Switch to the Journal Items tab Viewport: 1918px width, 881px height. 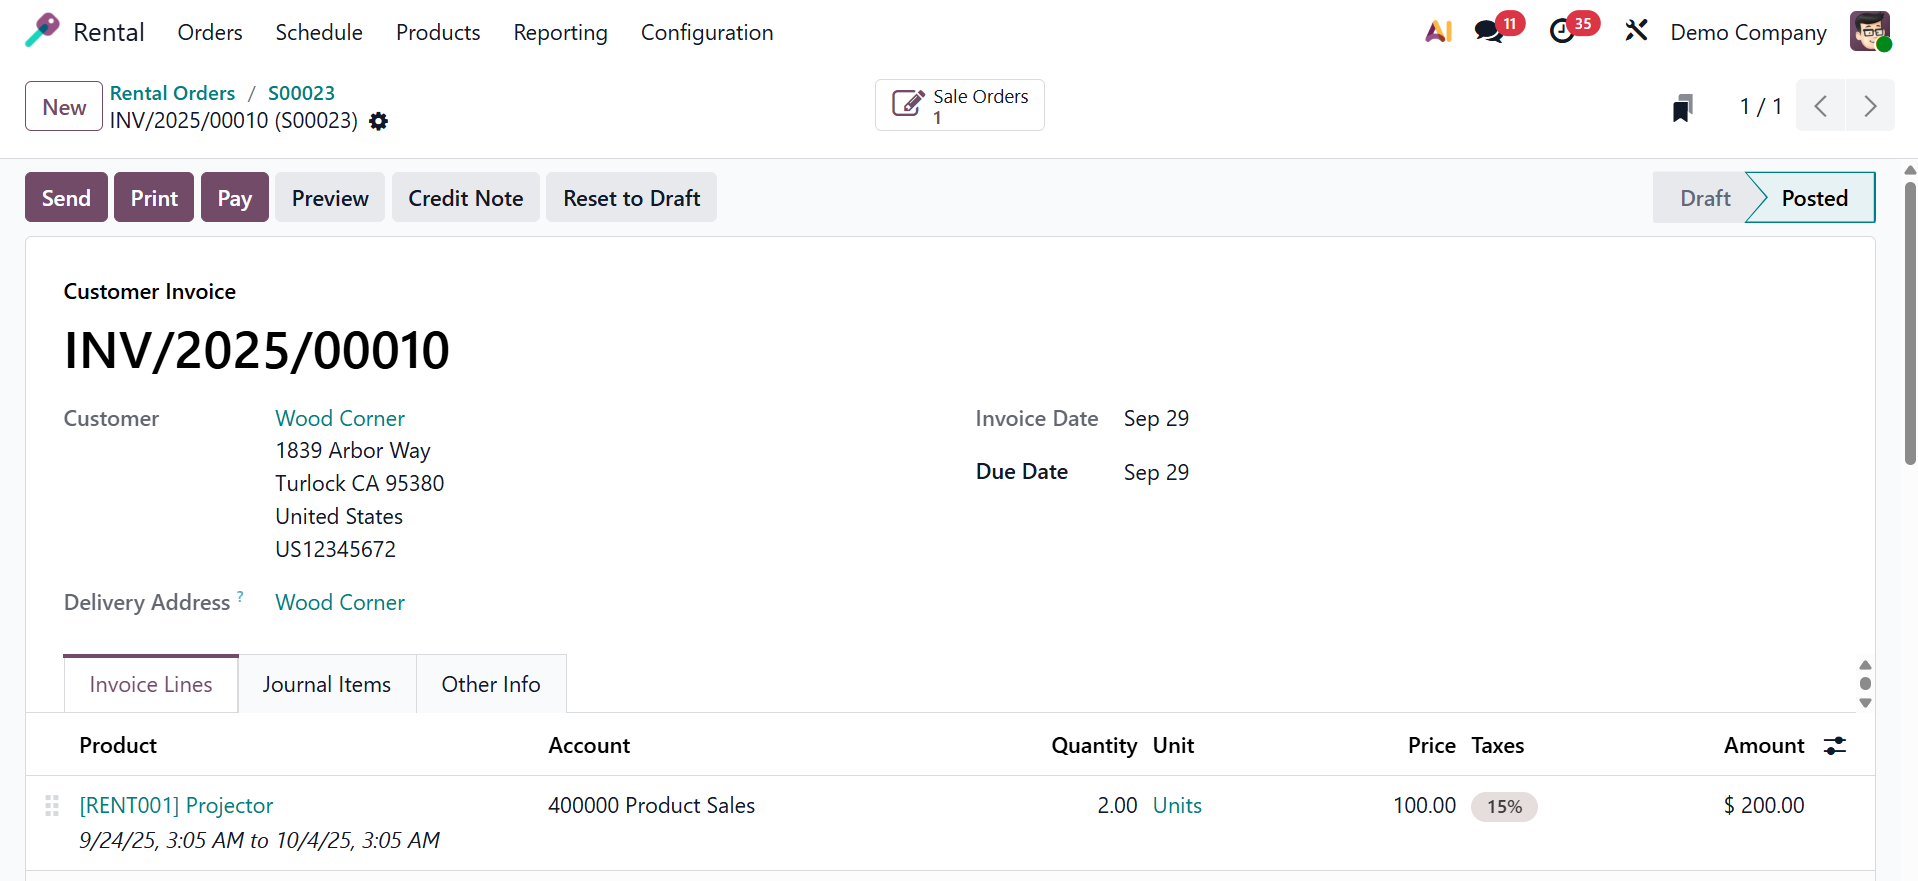click(x=326, y=685)
